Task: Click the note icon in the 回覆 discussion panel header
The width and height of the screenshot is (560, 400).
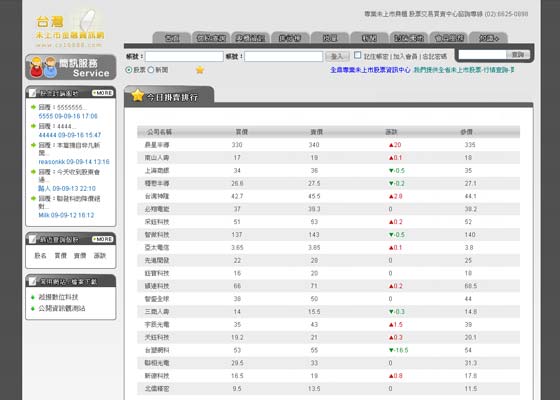Action: (x=33, y=93)
